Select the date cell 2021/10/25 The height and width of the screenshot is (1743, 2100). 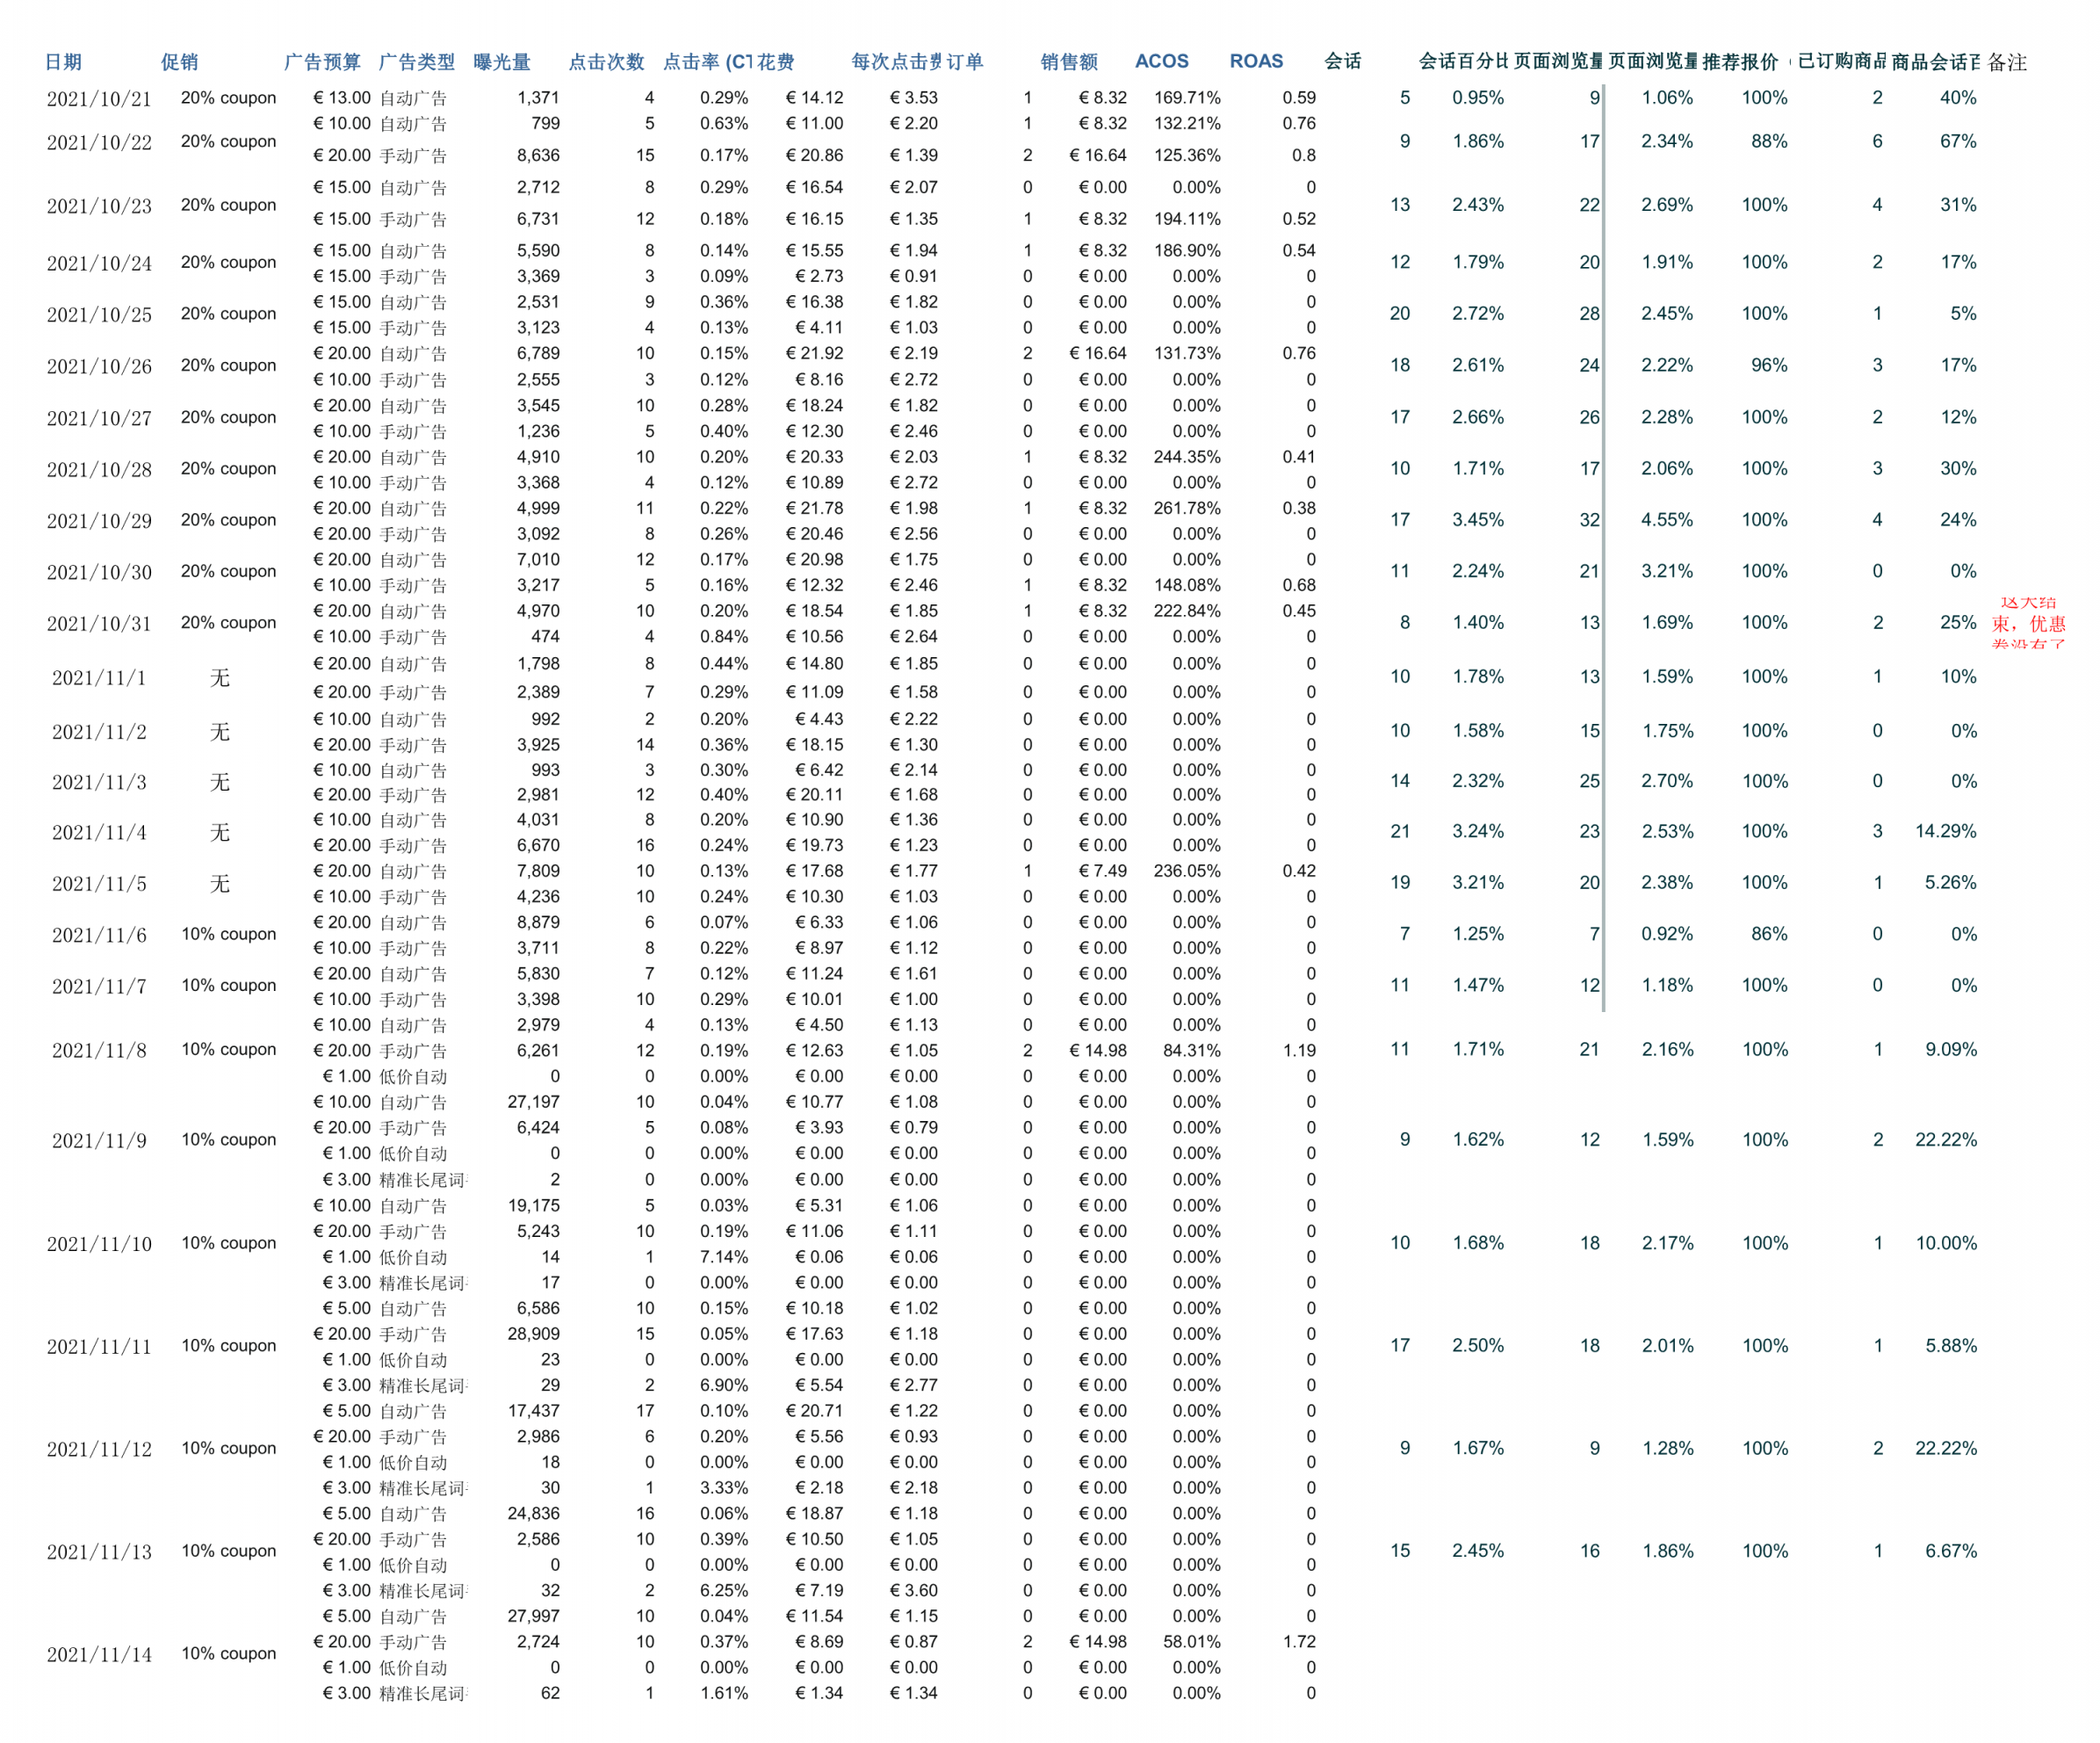(99, 315)
